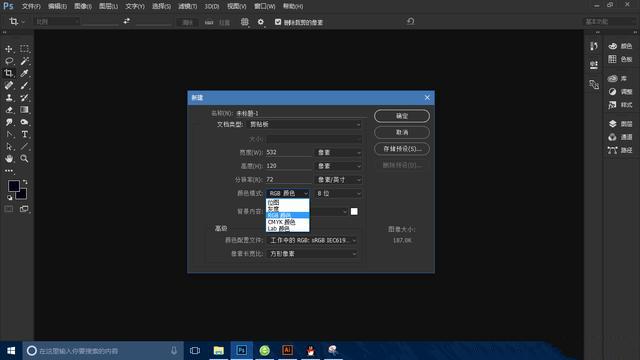Click Save Preset button
This screenshot has width=640, height=360.
[x=402, y=149]
